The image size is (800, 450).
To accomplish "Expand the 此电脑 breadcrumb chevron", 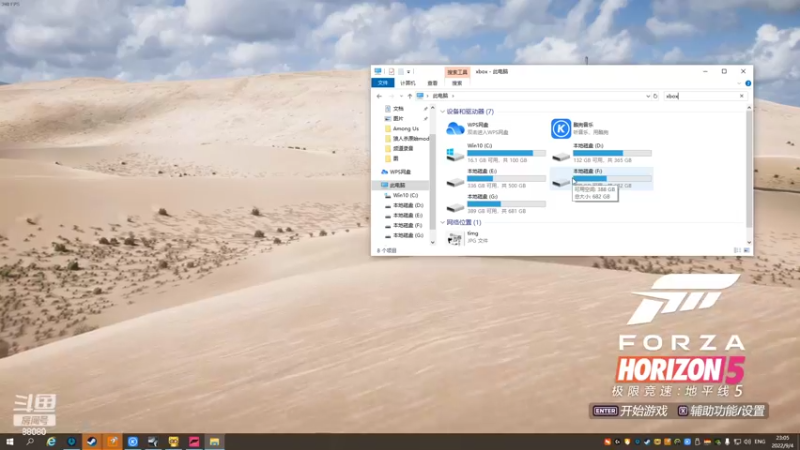I will tap(453, 96).
